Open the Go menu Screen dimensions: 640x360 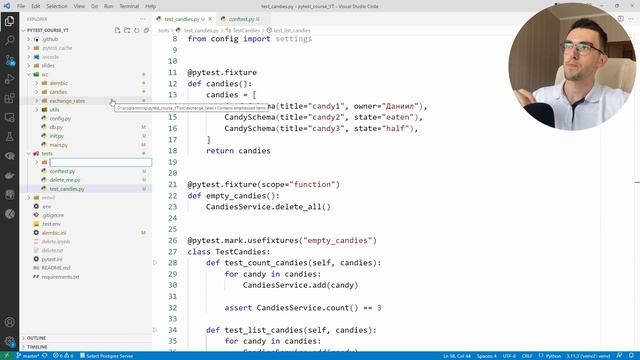(x=94, y=6)
